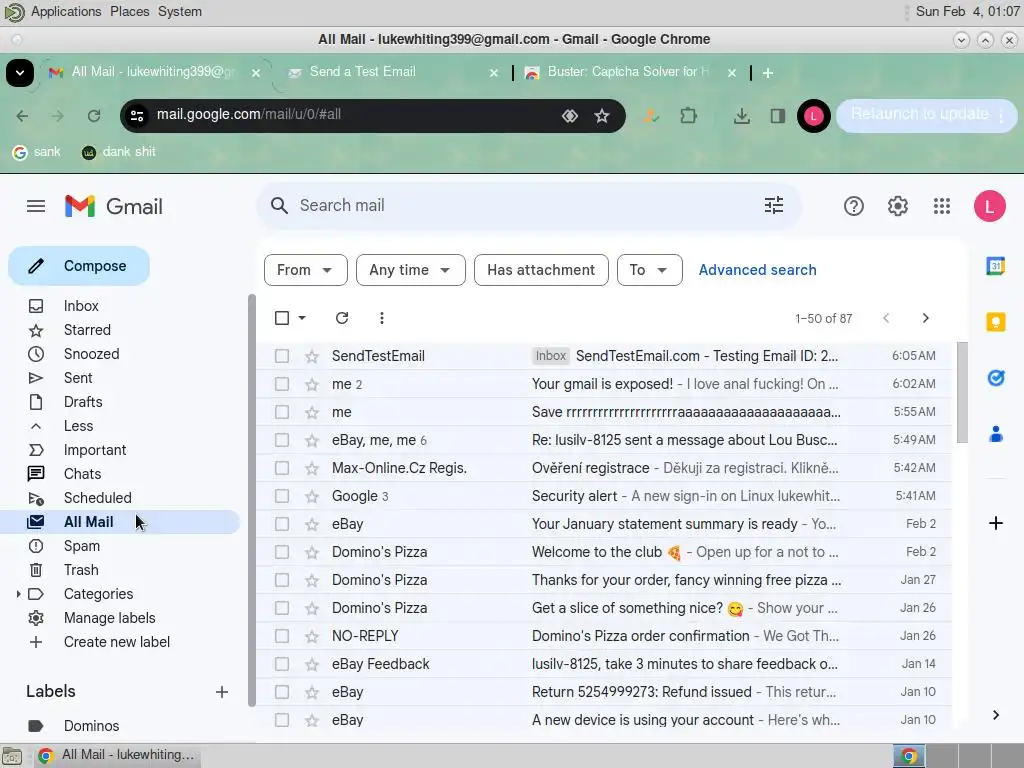The image size is (1024, 768).
Task: Bookmark this page with the star icon
Action: (601, 116)
